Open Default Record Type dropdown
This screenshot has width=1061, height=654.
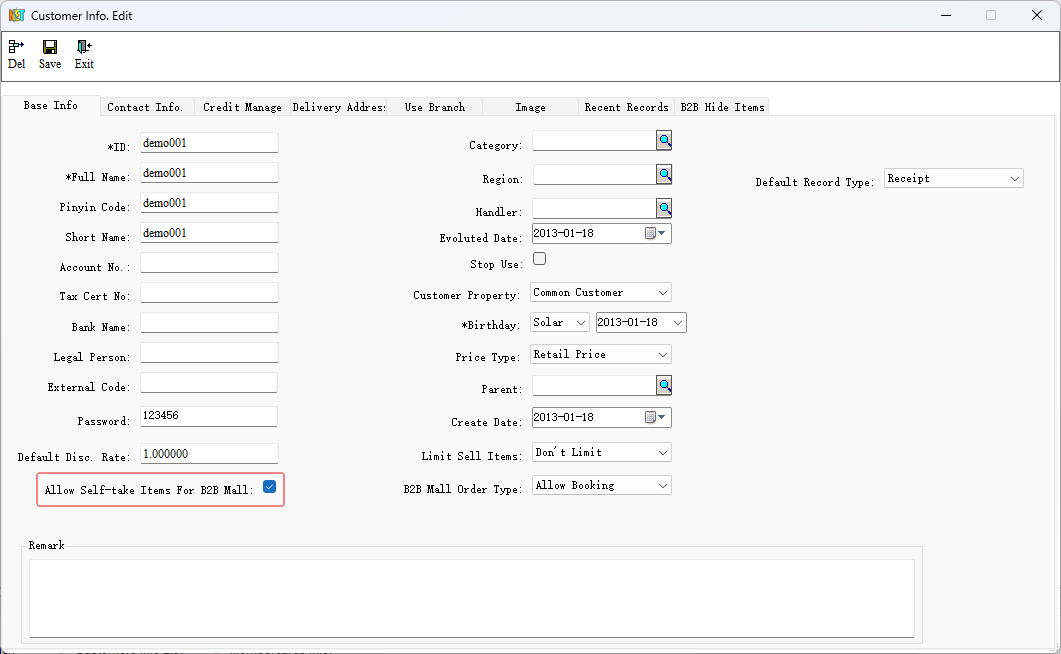coord(1015,179)
